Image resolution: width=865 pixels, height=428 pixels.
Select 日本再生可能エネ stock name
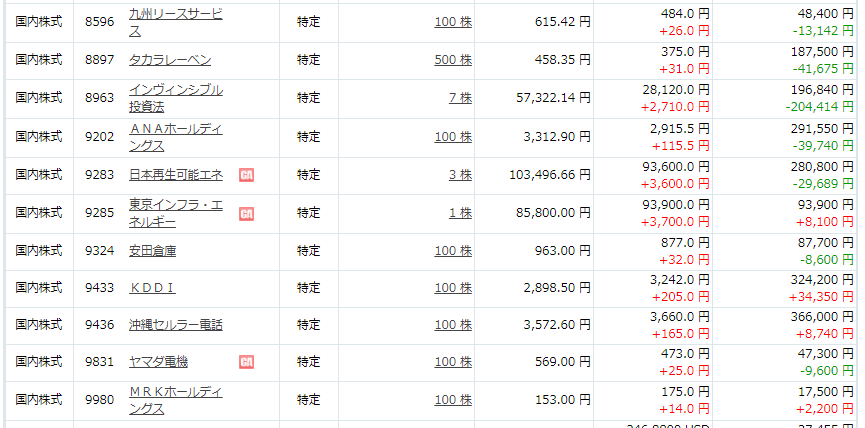[x=175, y=175]
